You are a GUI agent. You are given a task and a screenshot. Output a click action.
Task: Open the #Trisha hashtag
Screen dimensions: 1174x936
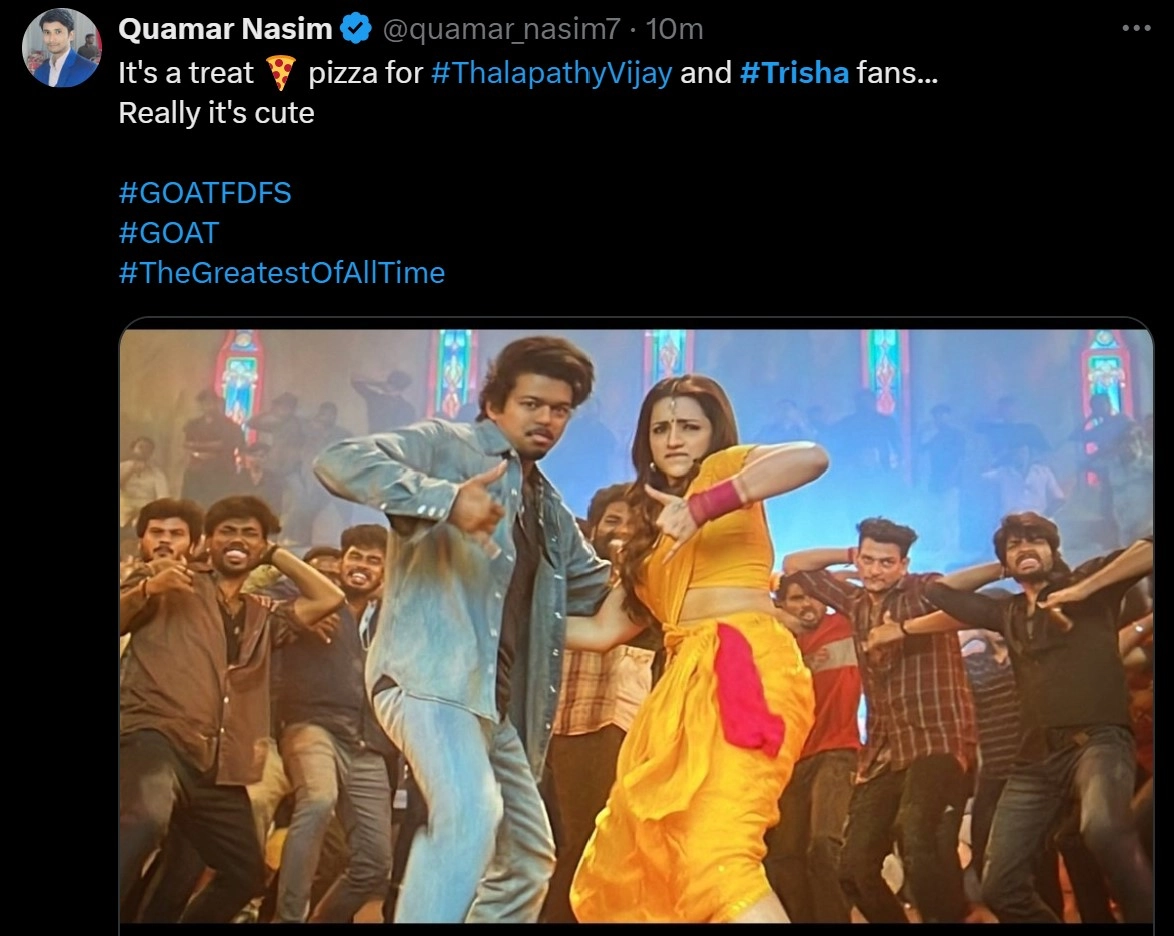794,73
